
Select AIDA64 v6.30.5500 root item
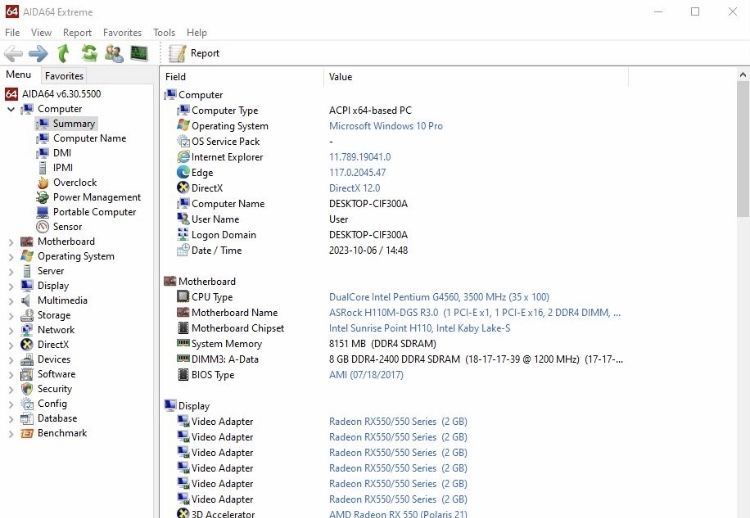click(61, 94)
